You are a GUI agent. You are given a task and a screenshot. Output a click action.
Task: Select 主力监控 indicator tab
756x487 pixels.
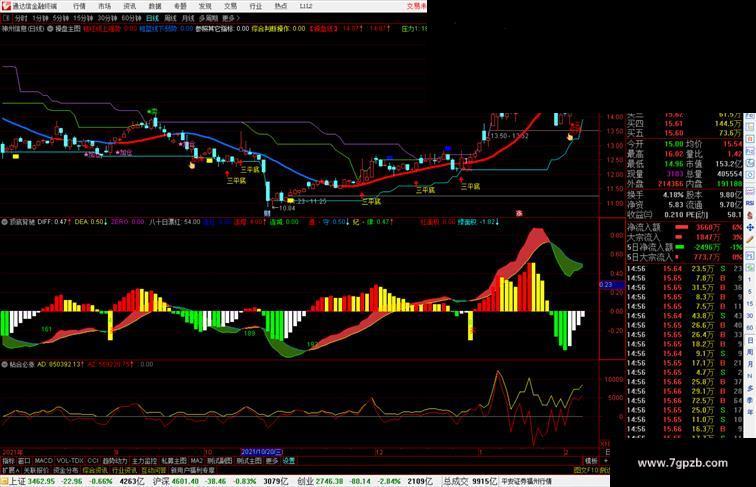(144, 461)
